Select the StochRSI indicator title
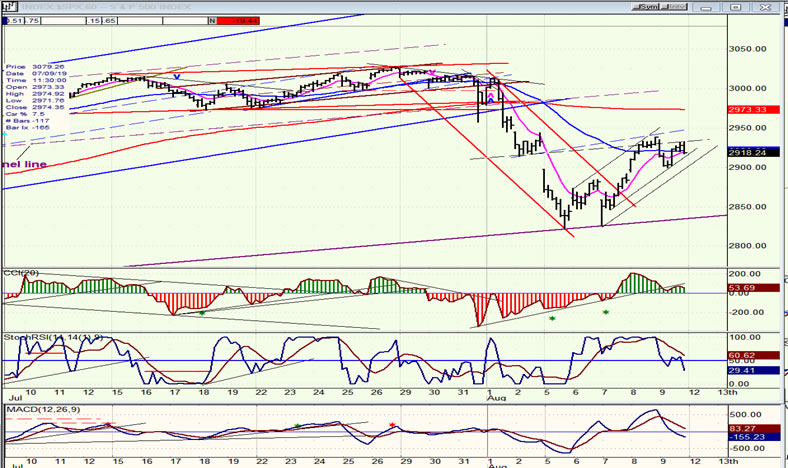 coord(53,337)
